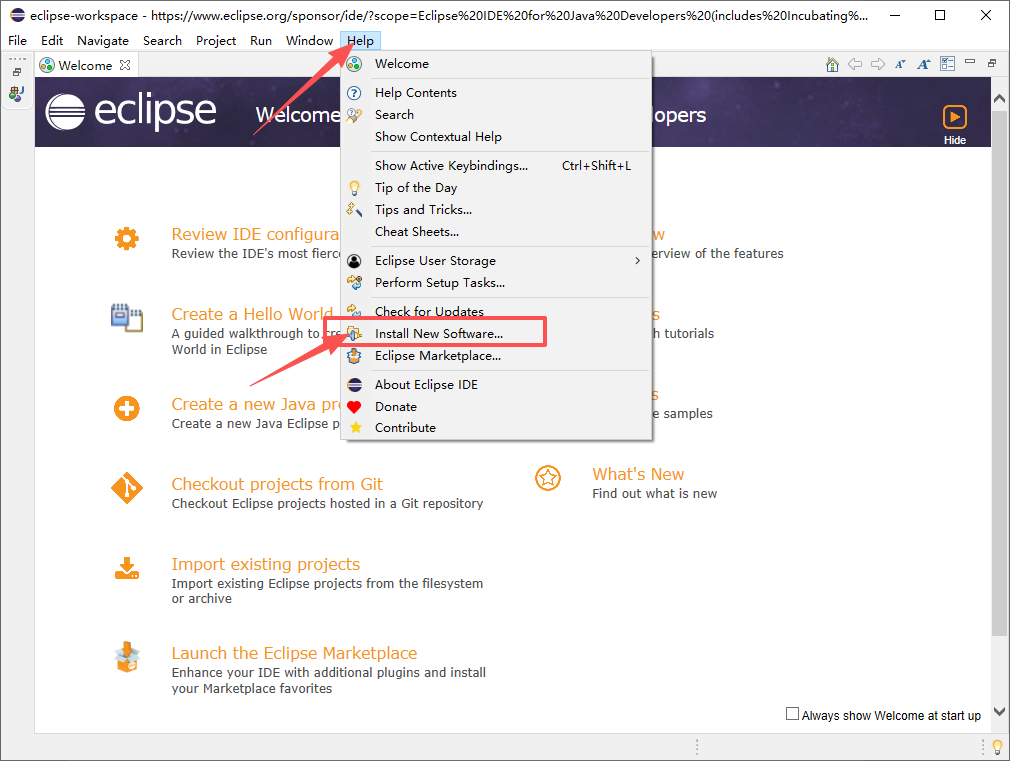The image size is (1010, 761).
Task: Open the Window menu
Action: tap(309, 41)
